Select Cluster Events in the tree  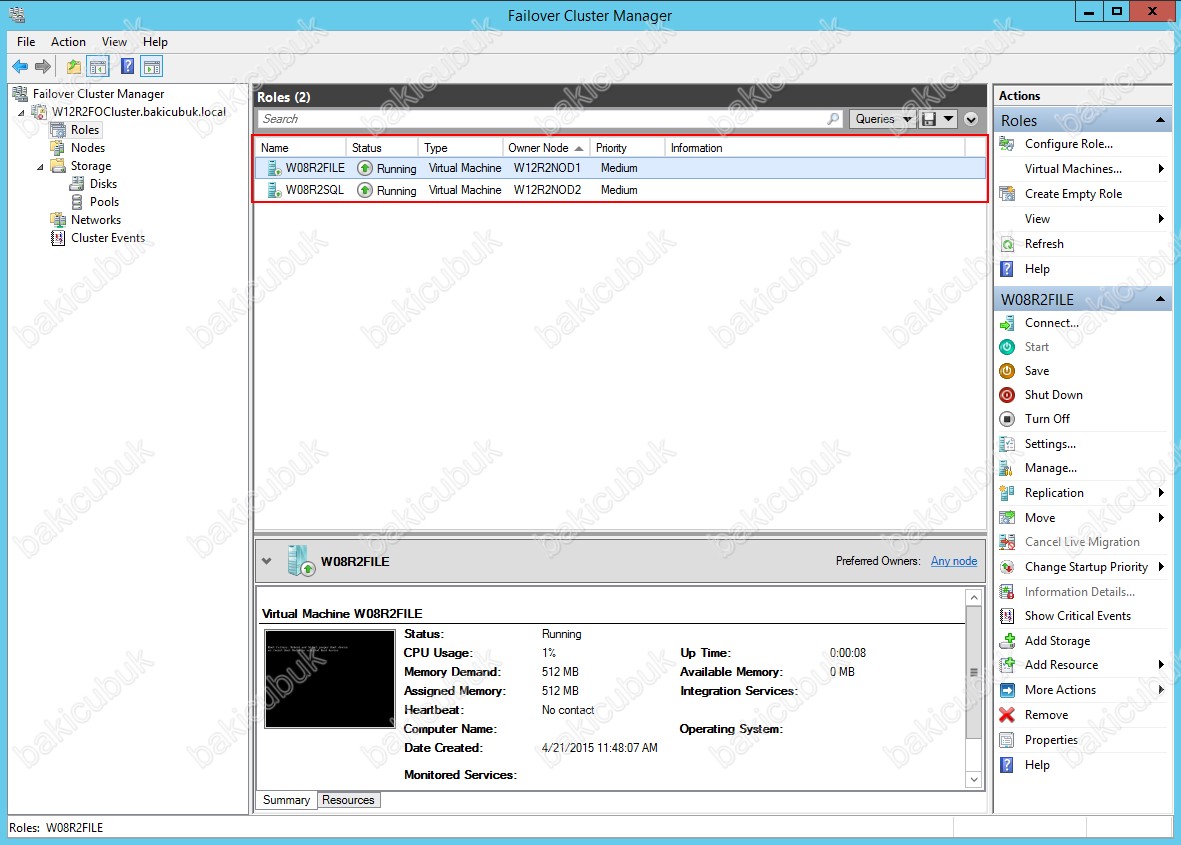pos(108,238)
